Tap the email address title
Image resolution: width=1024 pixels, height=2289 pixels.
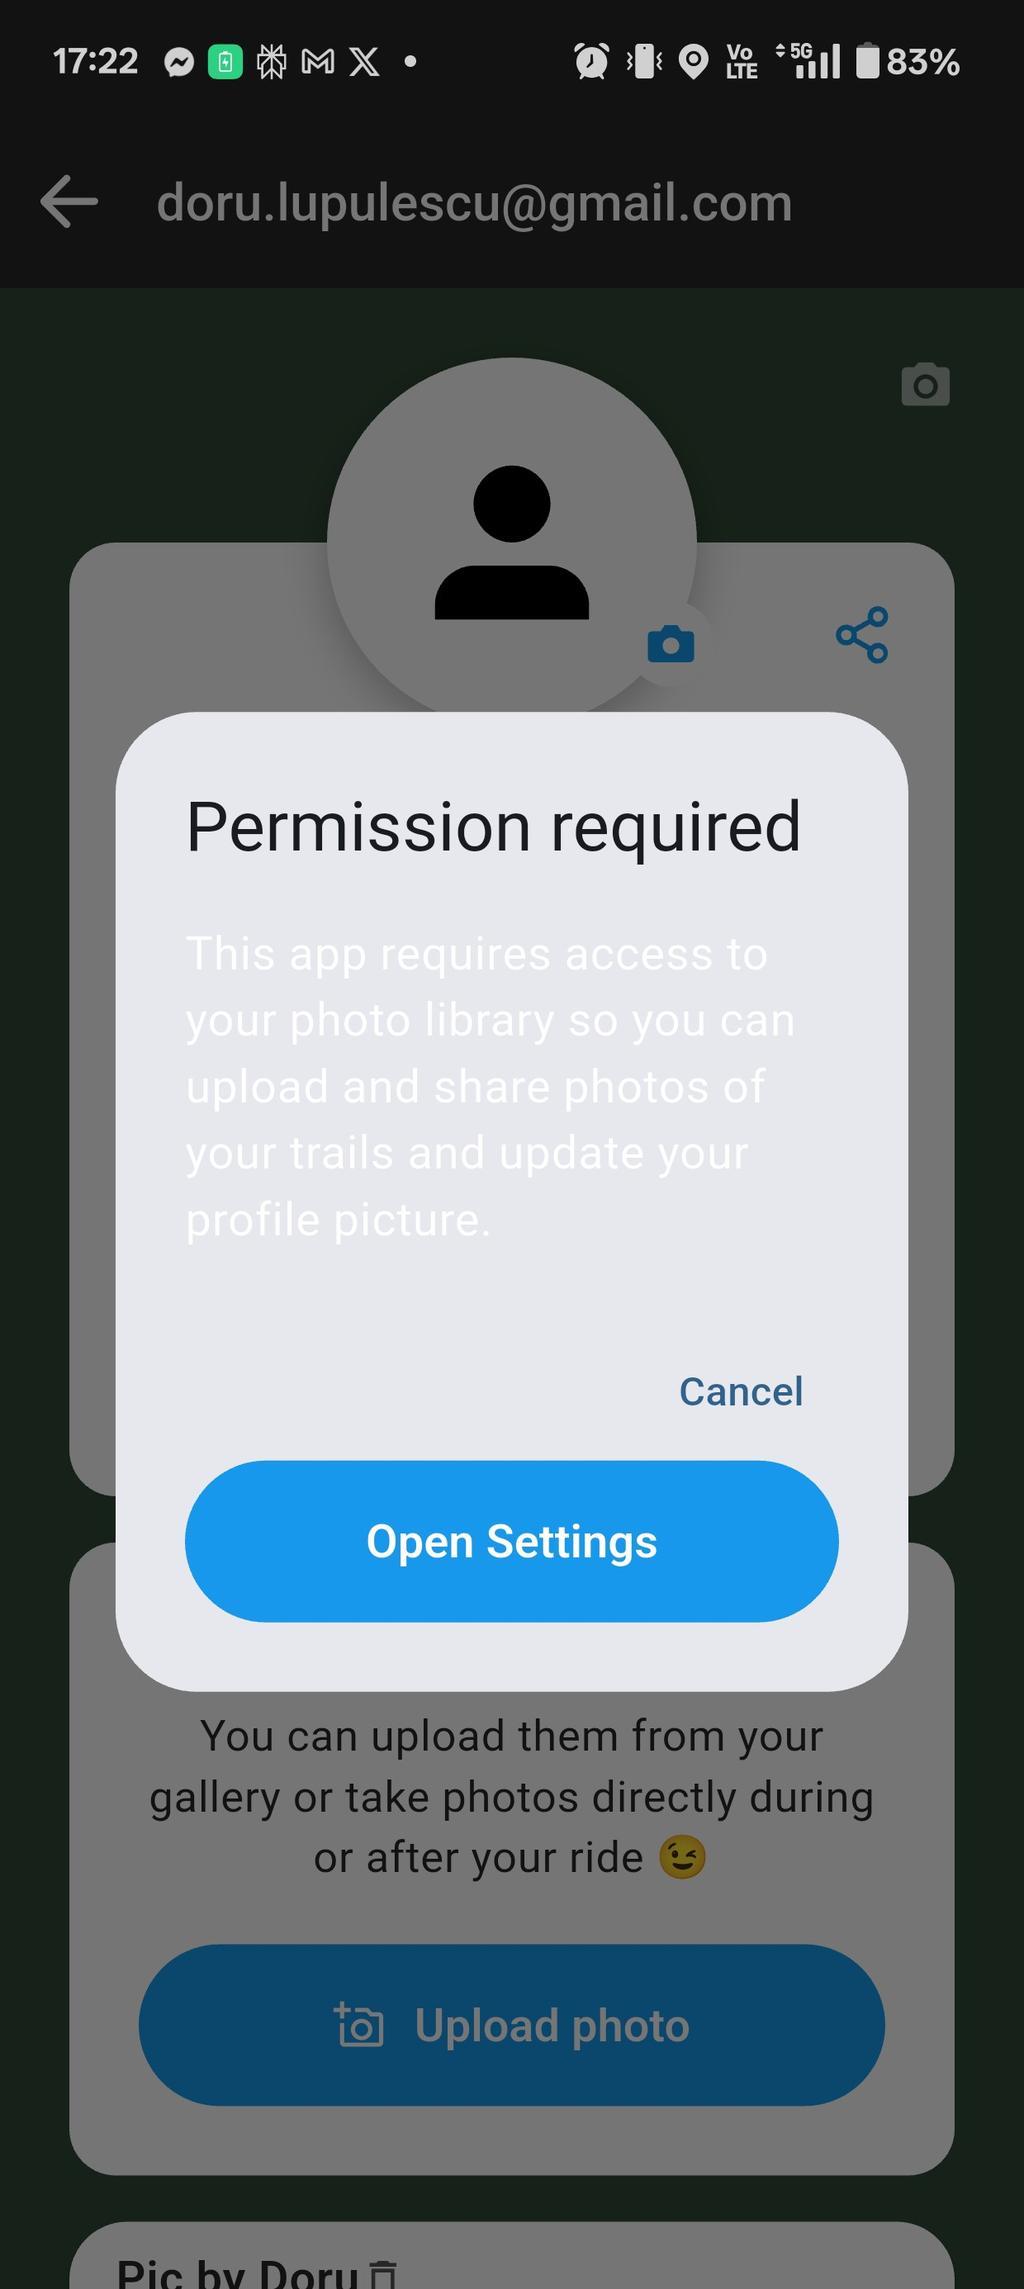[x=475, y=203]
